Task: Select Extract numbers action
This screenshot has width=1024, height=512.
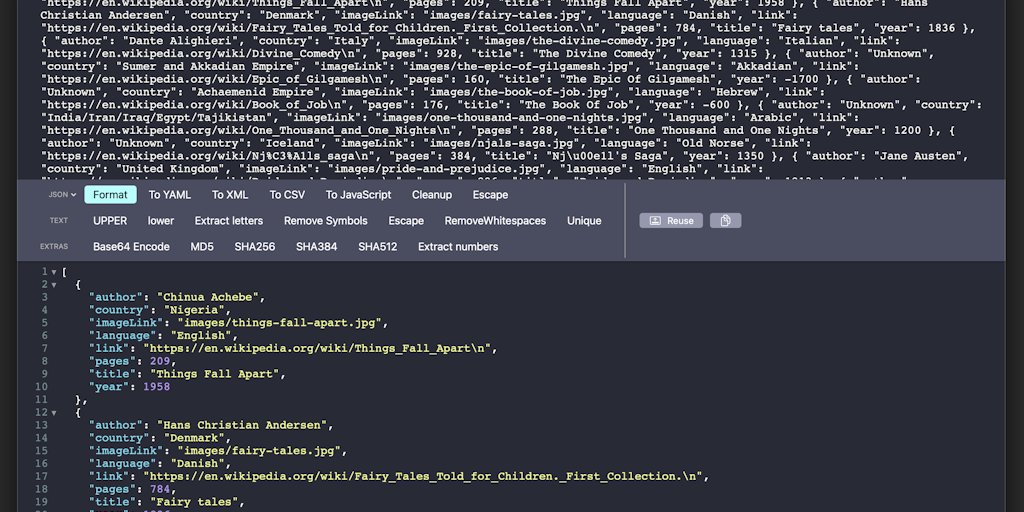Action: 458,247
